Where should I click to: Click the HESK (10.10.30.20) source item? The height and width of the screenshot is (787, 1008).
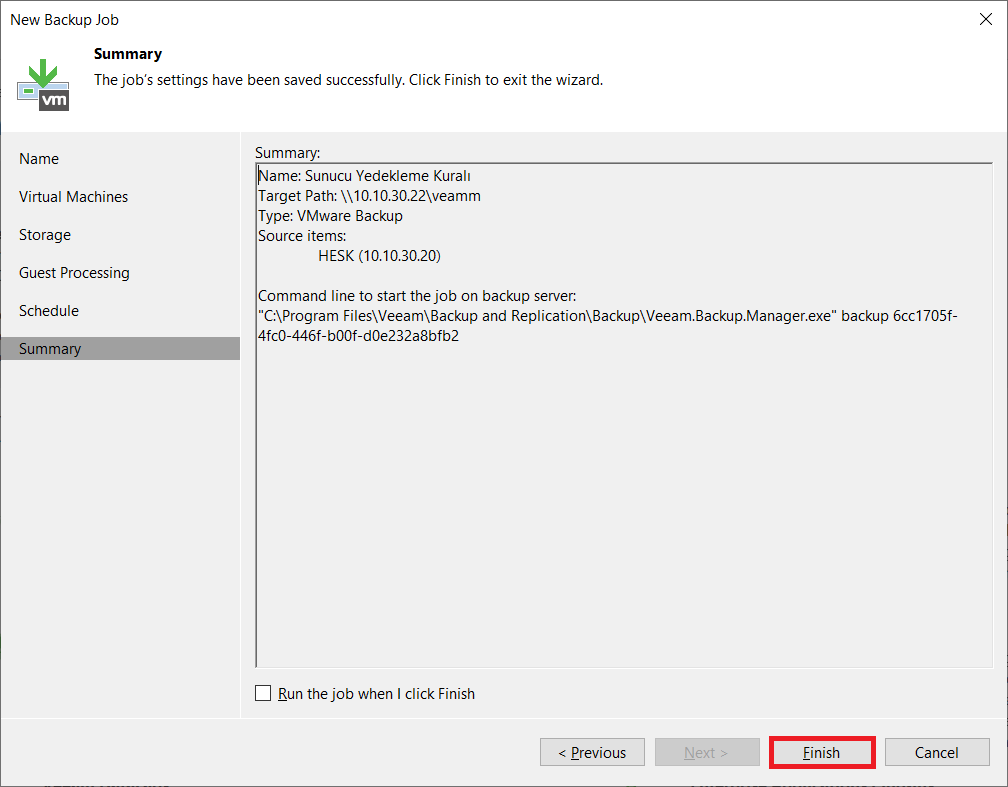pyautogui.click(x=379, y=256)
